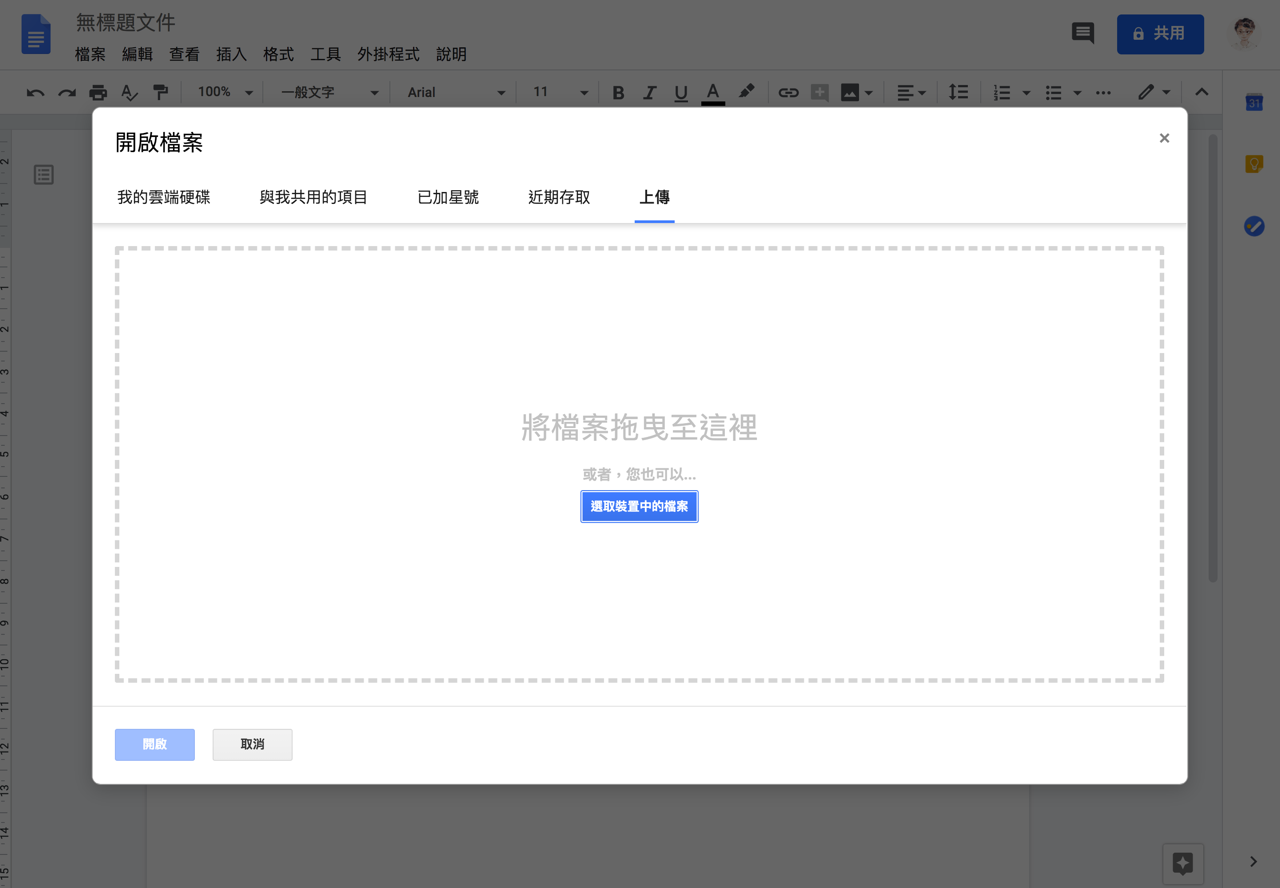Open the 100% zoom dropdown
This screenshot has height=888, width=1280.
point(225,92)
